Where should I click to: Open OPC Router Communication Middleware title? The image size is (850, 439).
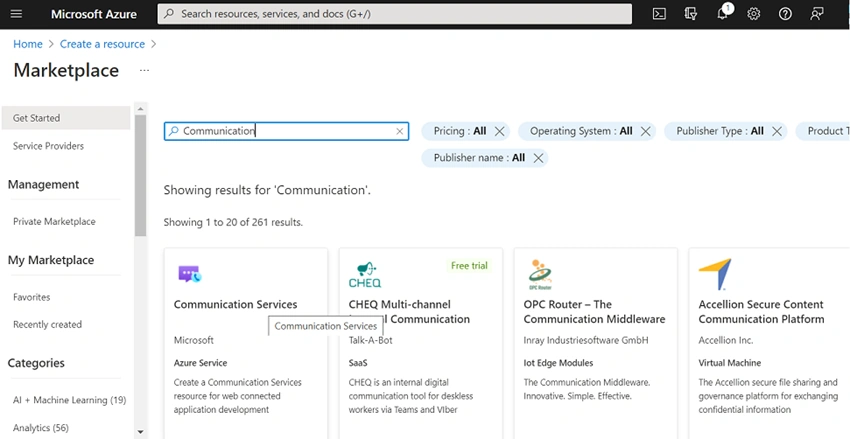click(x=594, y=312)
